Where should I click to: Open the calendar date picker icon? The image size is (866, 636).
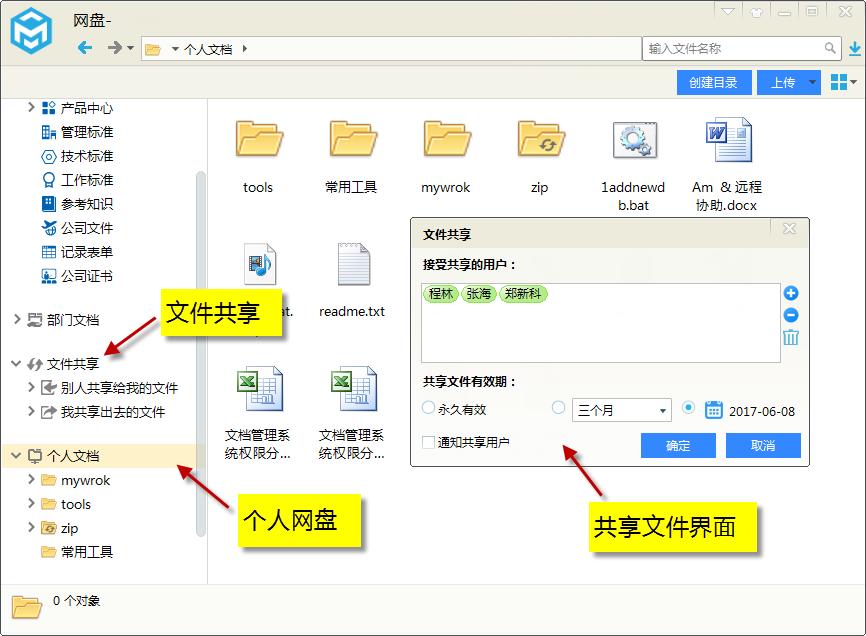[x=714, y=408]
